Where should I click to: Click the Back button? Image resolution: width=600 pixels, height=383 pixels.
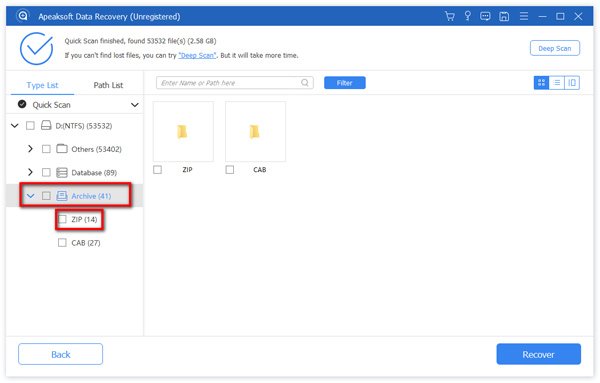coord(60,354)
